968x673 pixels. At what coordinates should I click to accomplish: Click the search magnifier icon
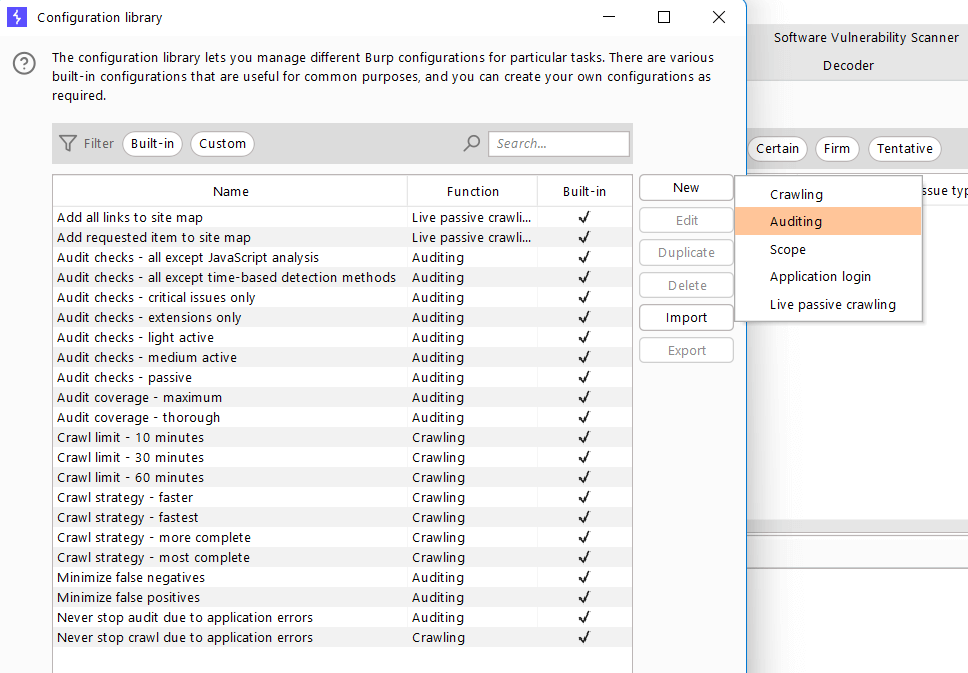(472, 143)
